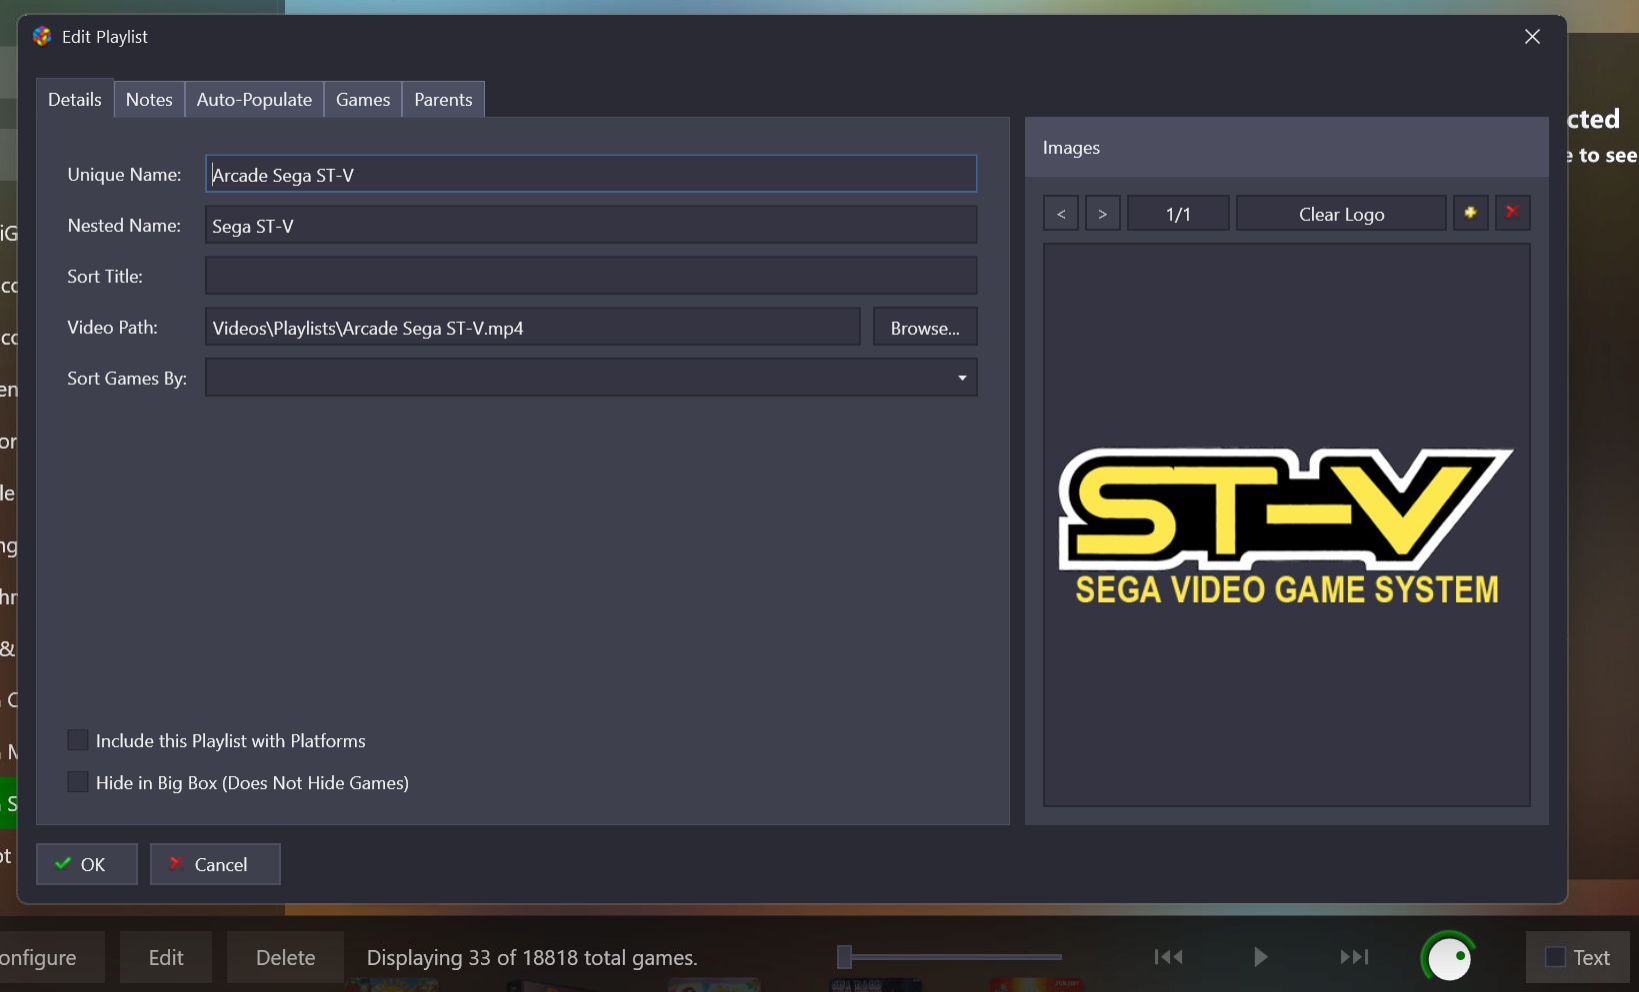Click LaunchBox logo icon in title bar

(42, 37)
